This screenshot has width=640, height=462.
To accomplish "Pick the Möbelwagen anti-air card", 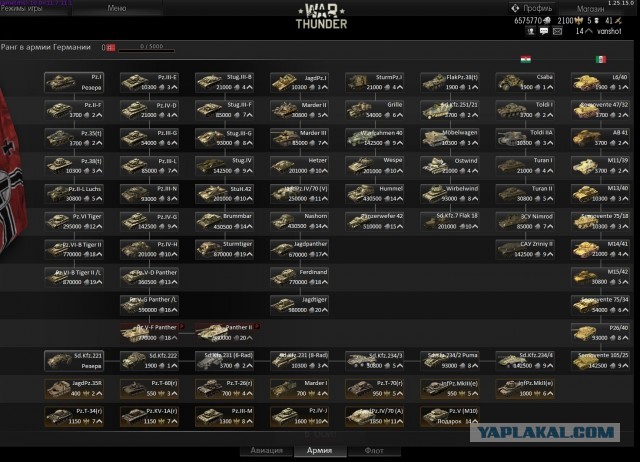I will tap(449, 138).
